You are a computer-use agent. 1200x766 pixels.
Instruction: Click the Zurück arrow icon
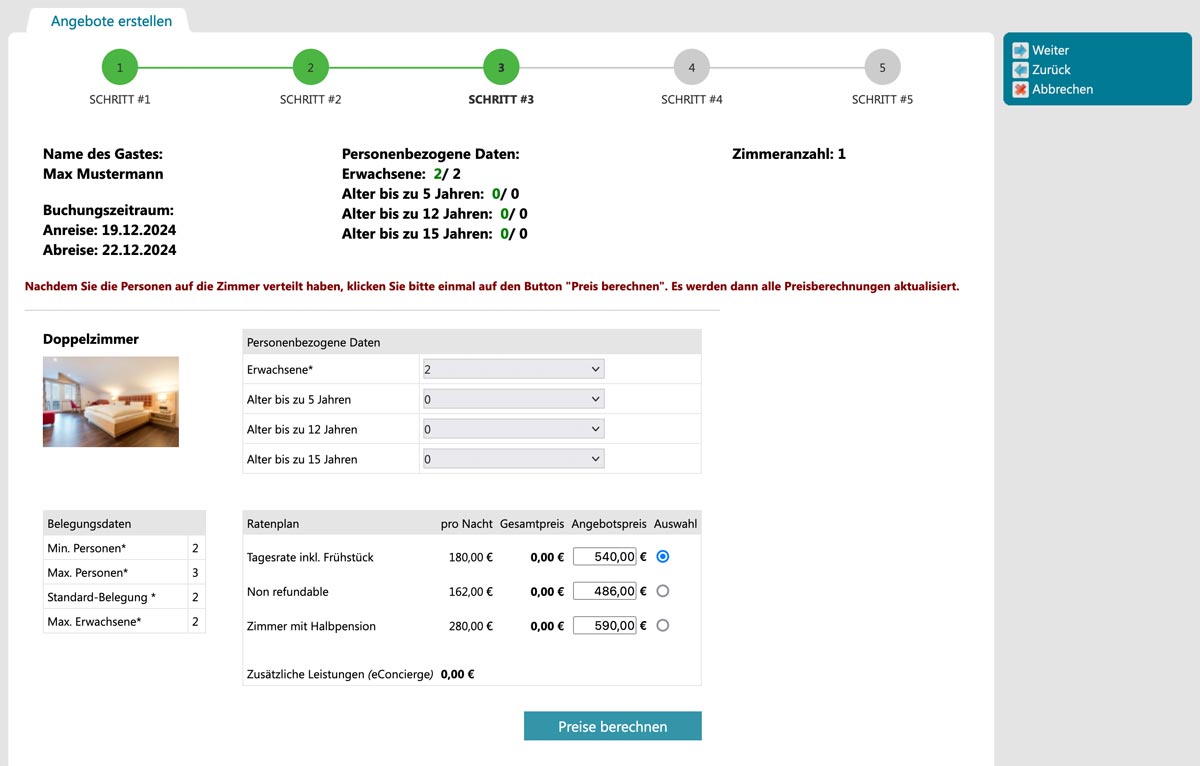click(1020, 70)
